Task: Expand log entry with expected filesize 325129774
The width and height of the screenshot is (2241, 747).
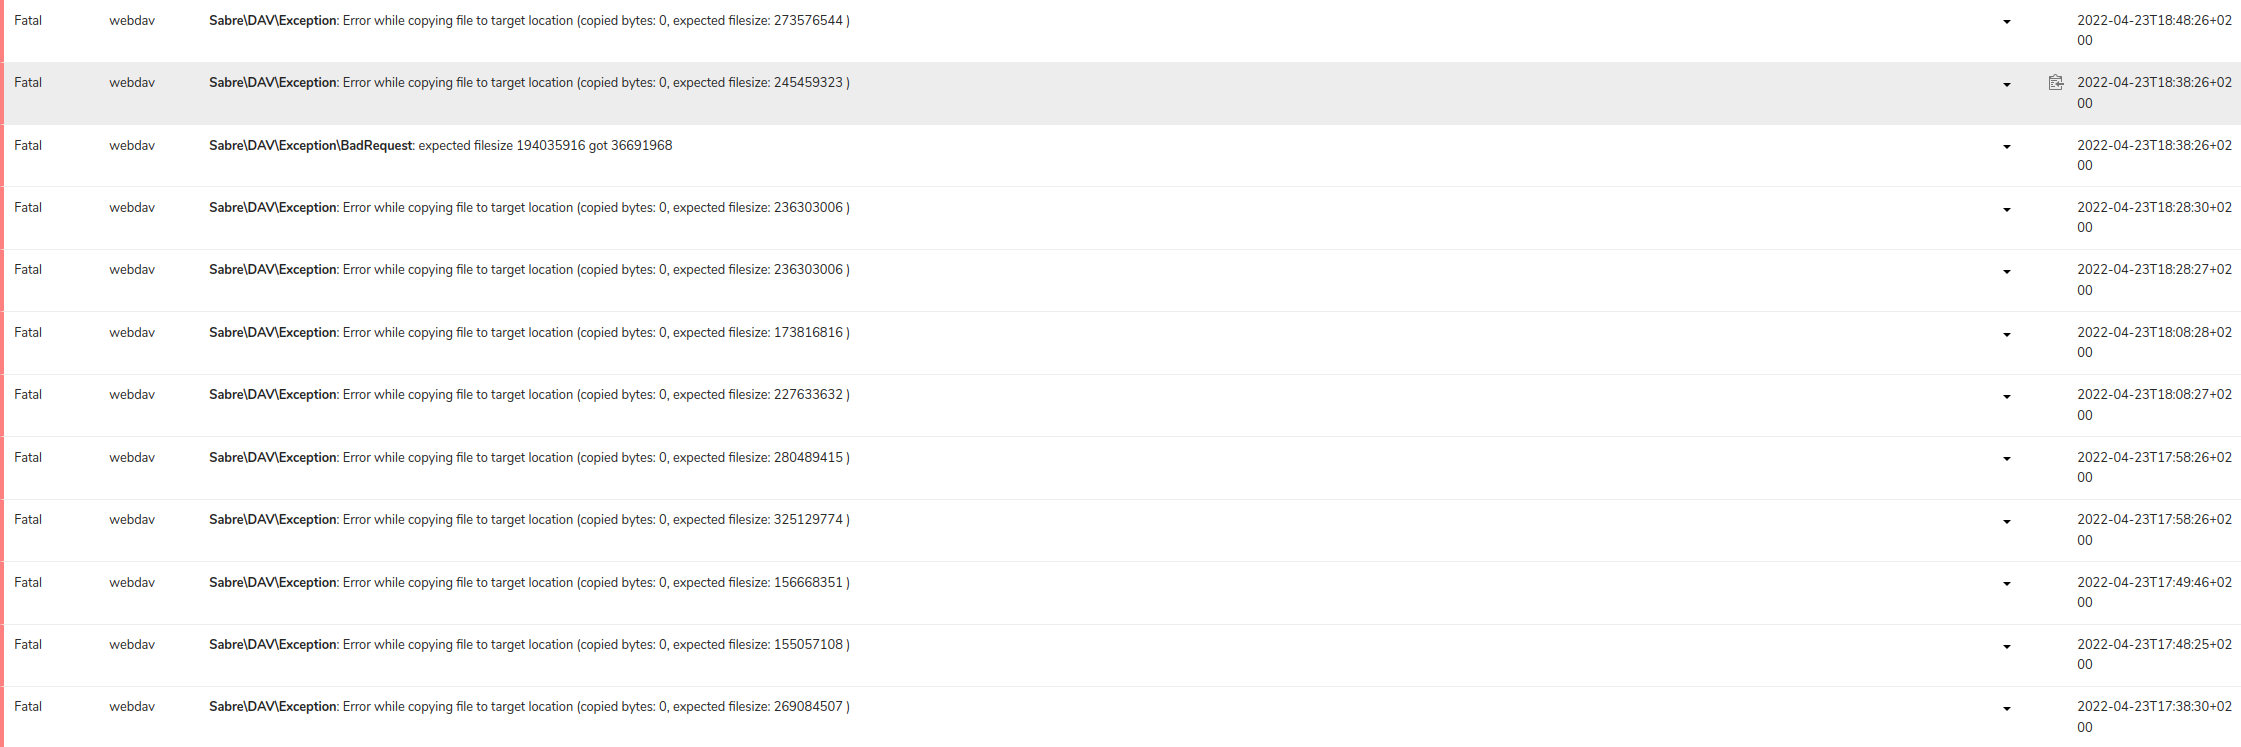Action: [x=2006, y=521]
